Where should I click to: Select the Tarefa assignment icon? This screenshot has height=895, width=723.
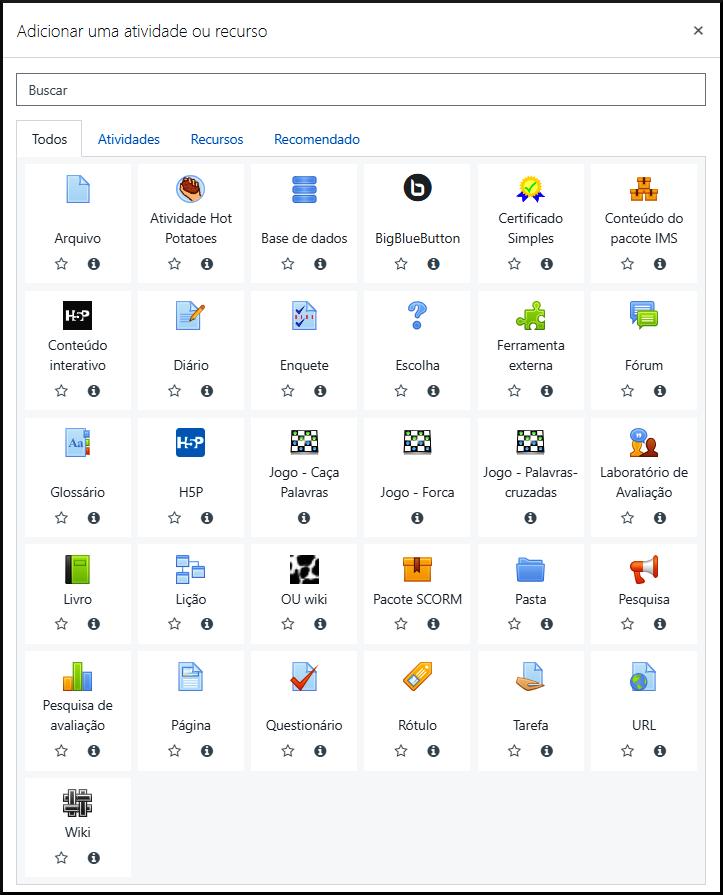coord(530,676)
